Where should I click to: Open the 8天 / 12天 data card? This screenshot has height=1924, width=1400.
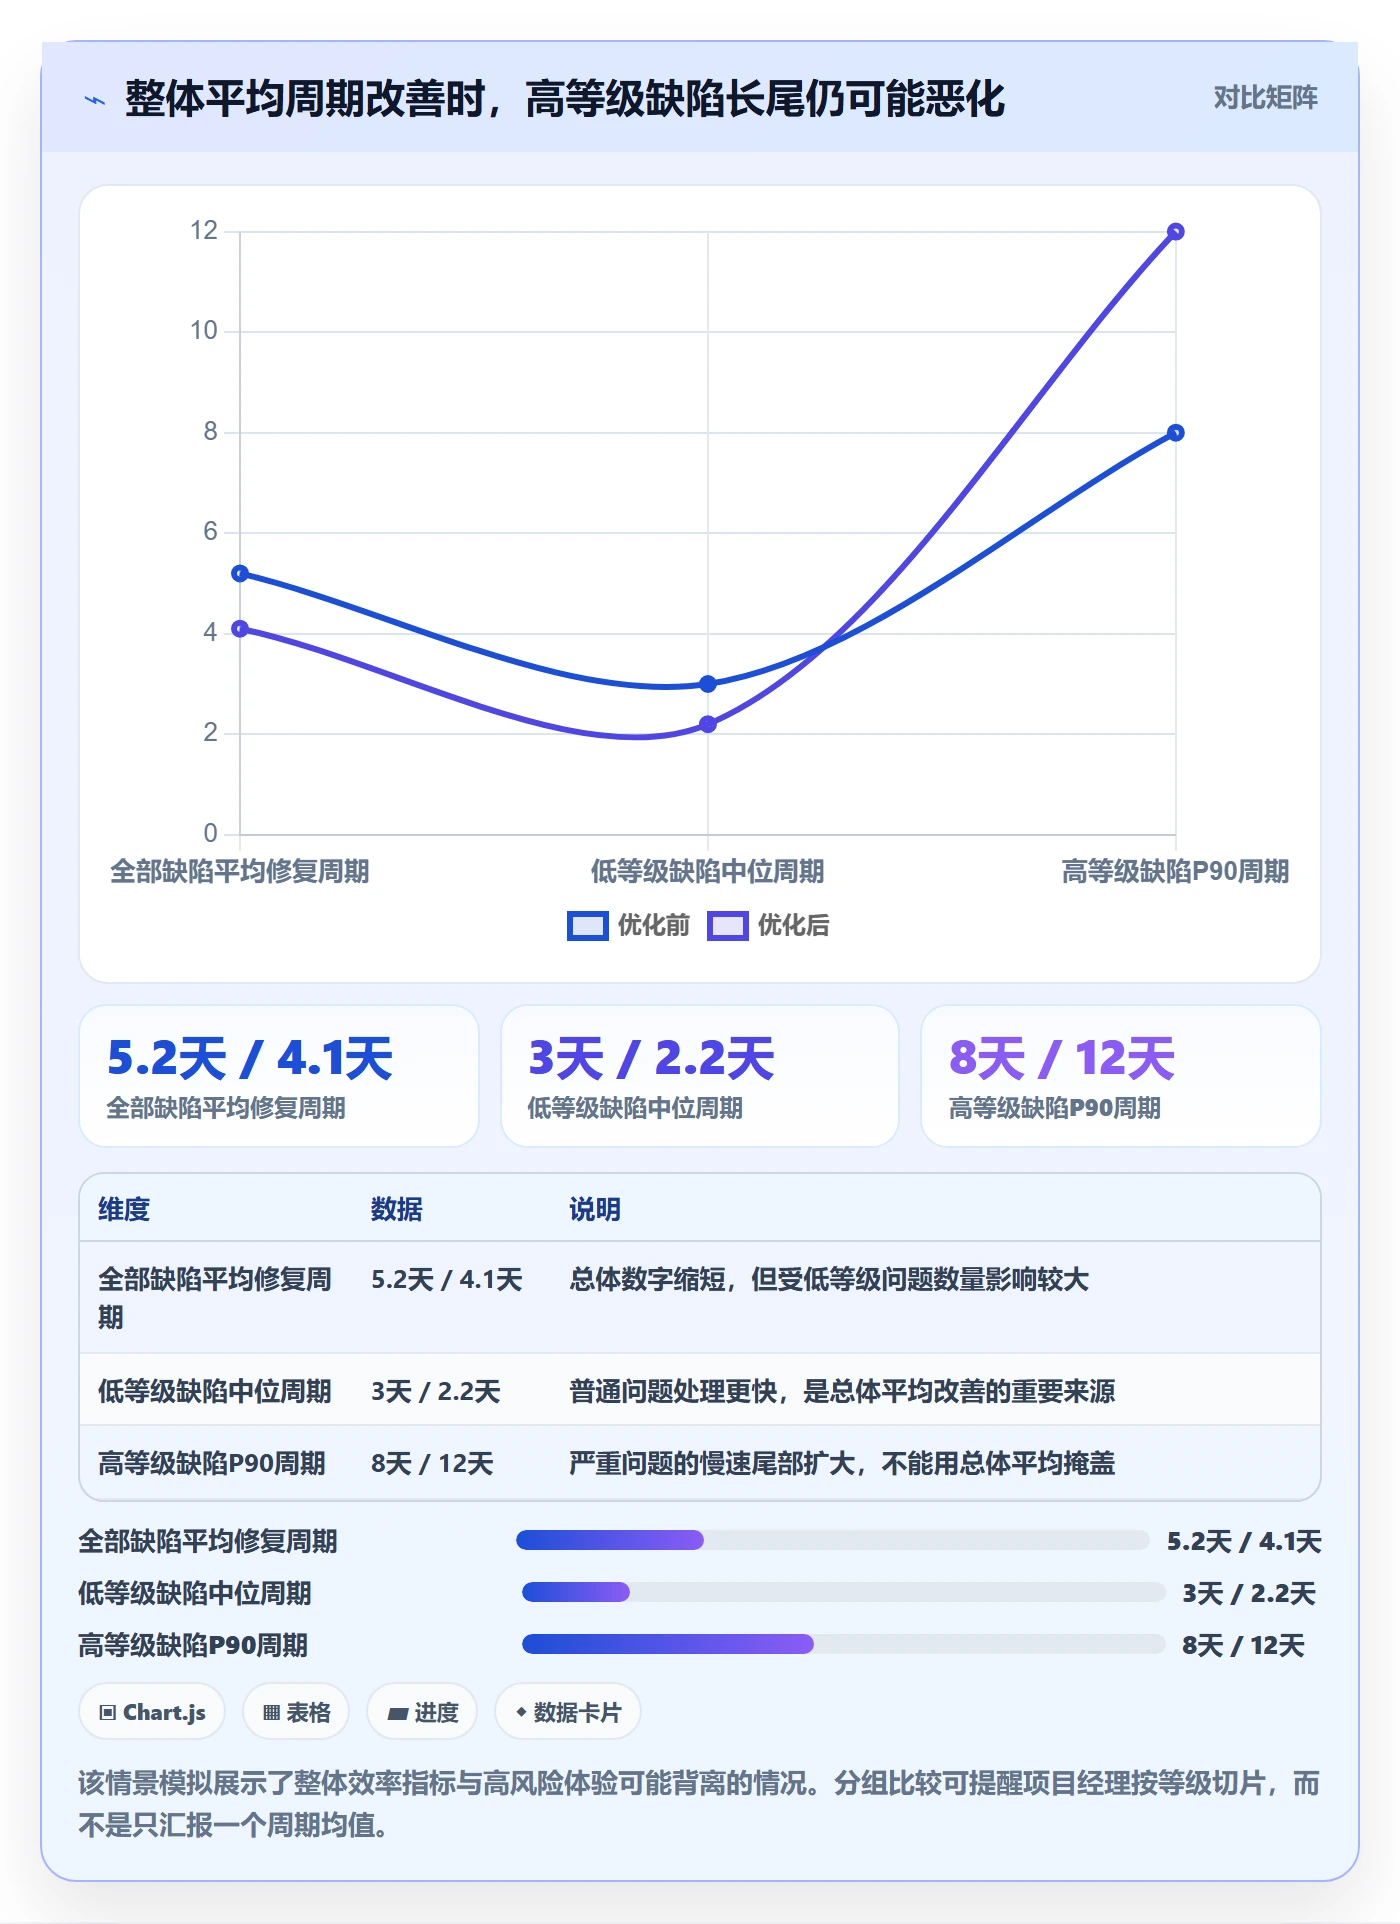pyautogui.click(x=1121, y=1076)
